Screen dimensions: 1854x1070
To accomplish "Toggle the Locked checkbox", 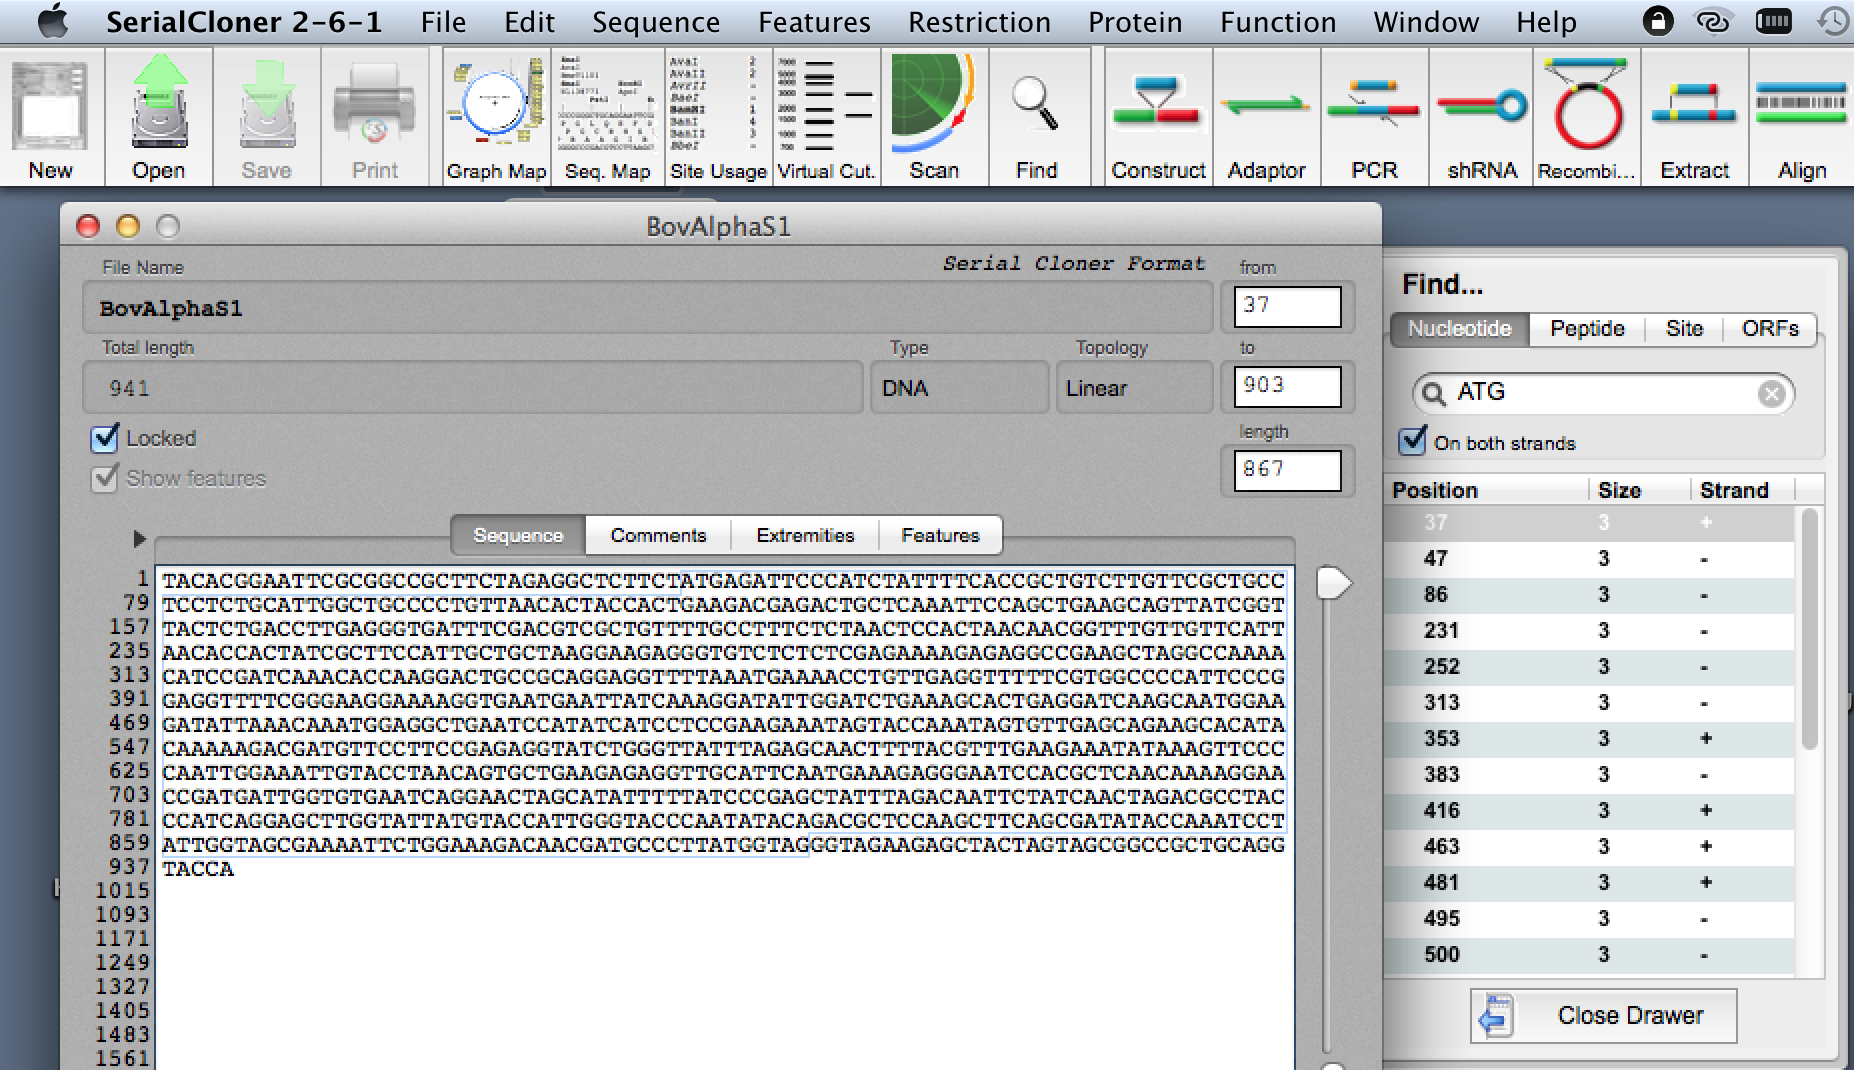I will coord(104,438).
